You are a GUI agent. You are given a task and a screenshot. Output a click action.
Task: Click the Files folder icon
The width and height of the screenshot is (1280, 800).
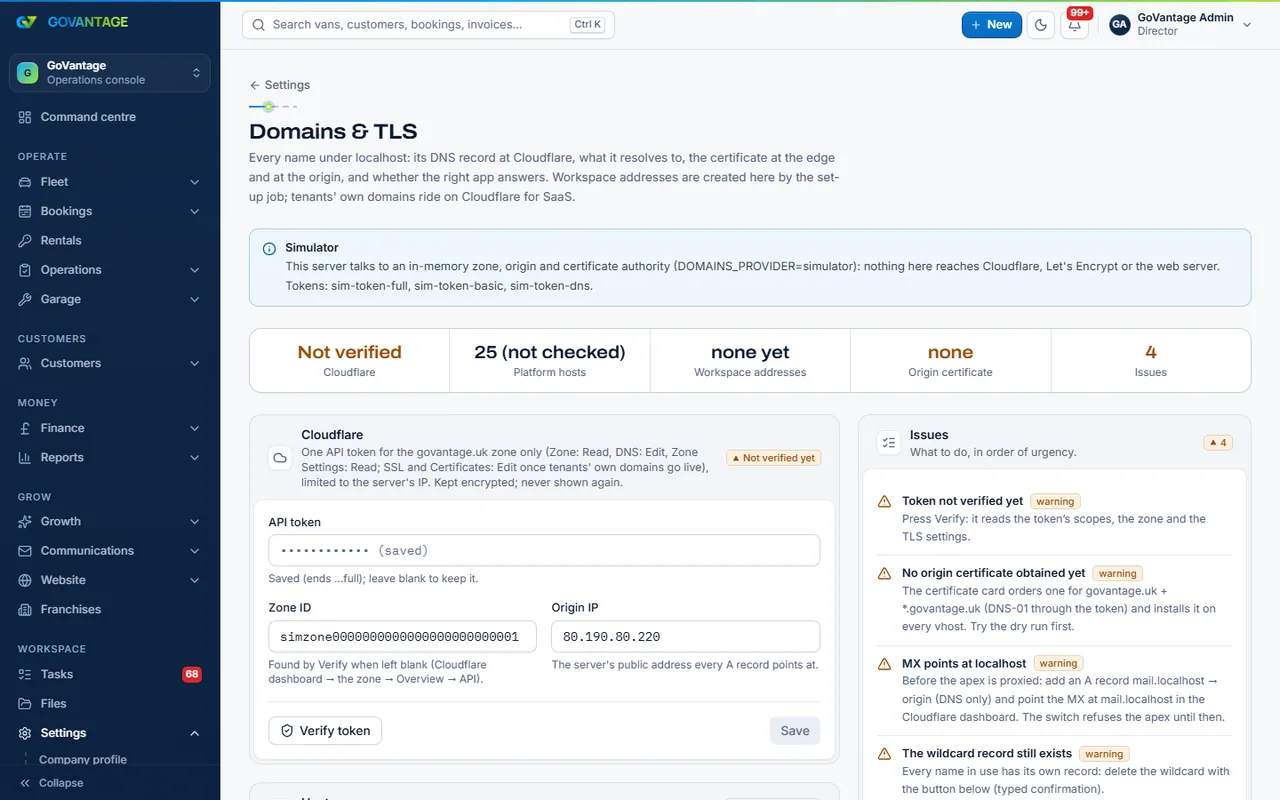(25, 703)
